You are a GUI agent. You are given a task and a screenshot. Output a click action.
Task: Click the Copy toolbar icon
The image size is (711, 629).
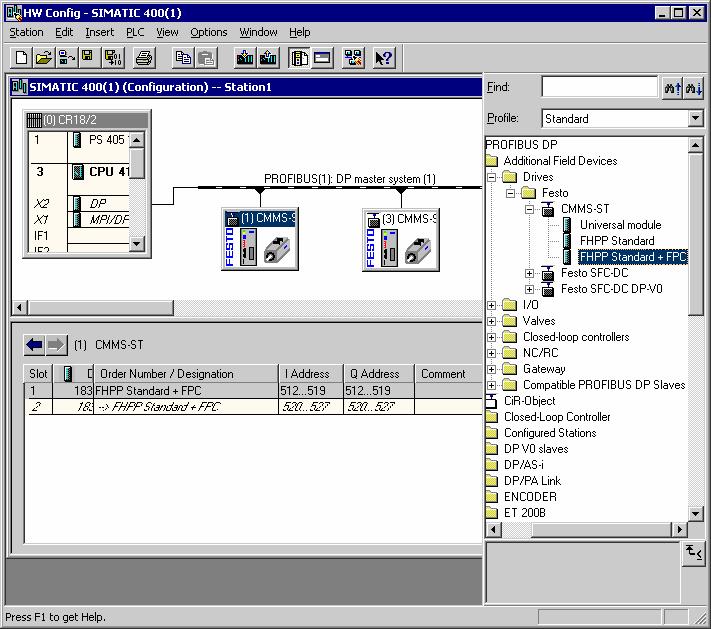[x=183, y=58]
